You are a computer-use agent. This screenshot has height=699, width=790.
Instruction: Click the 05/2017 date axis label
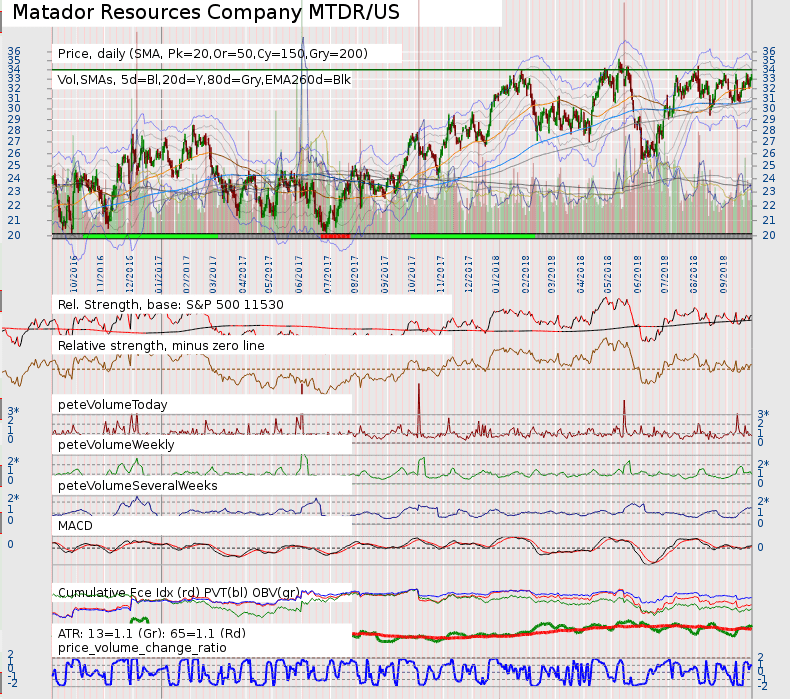pos(269,274)
